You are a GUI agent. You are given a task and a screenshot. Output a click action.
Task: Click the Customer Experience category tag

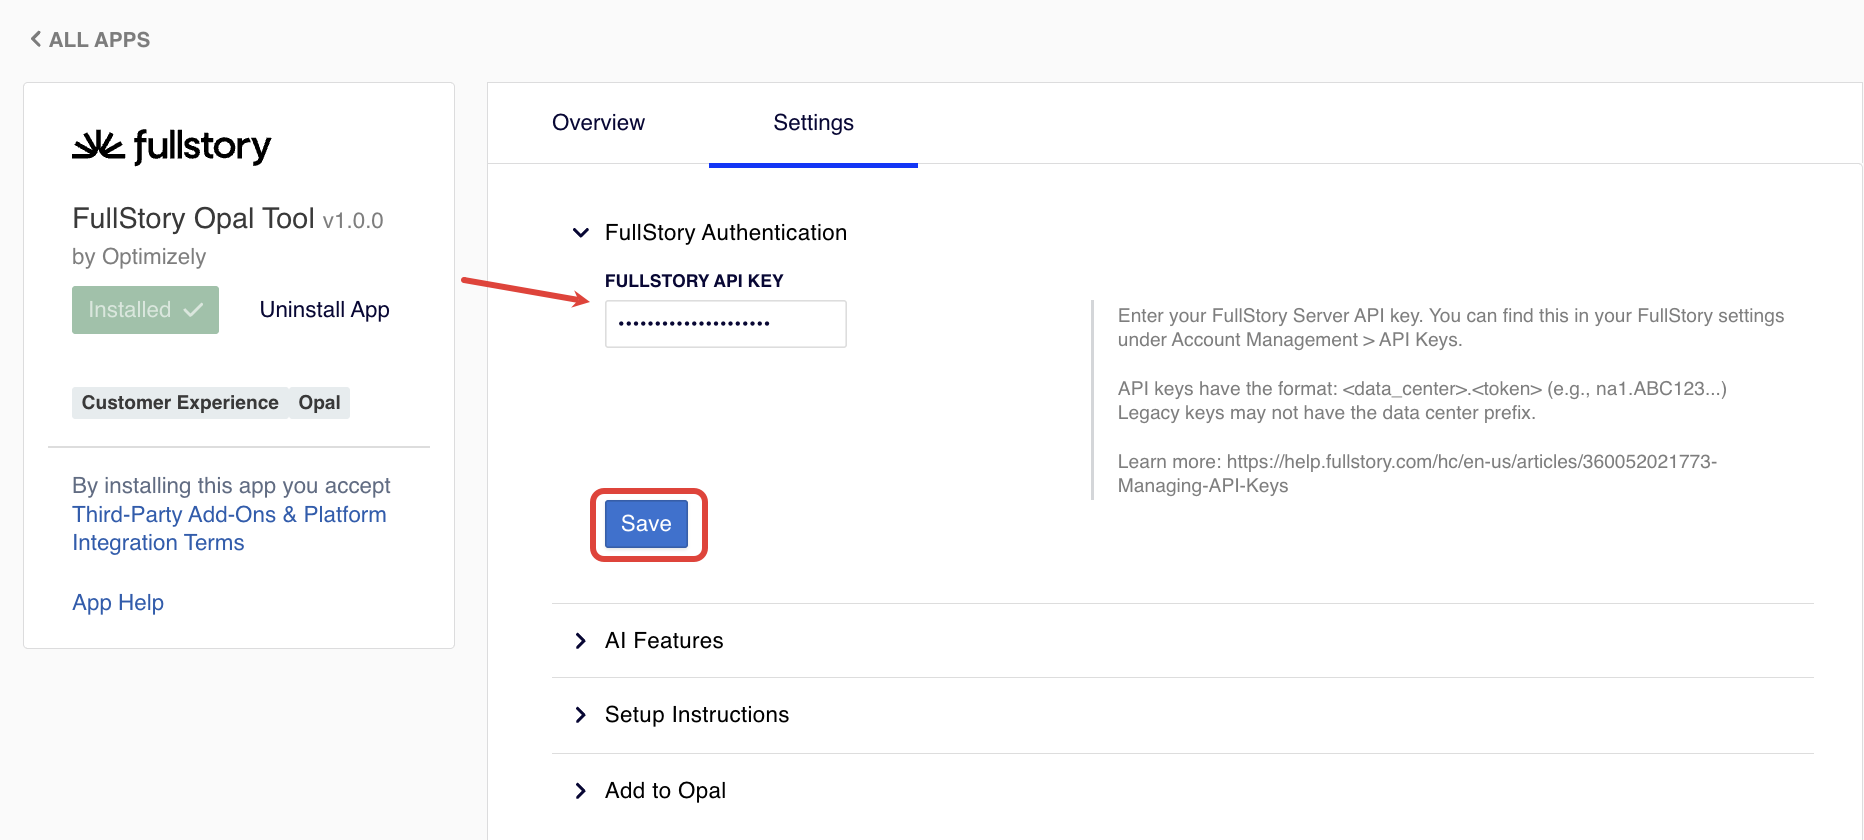coord(180,403)
